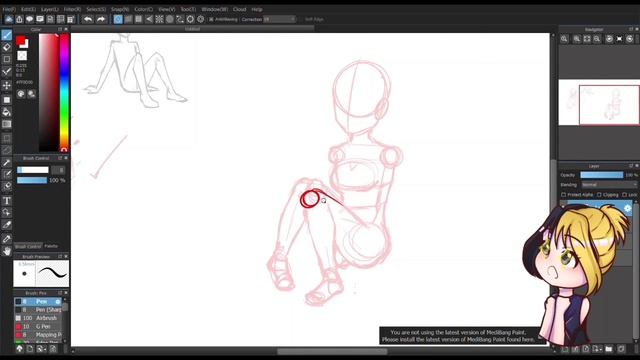Toggle the AntiAliasing checkbox
This screenshot has width=640, height=360.
click(211, 19)
